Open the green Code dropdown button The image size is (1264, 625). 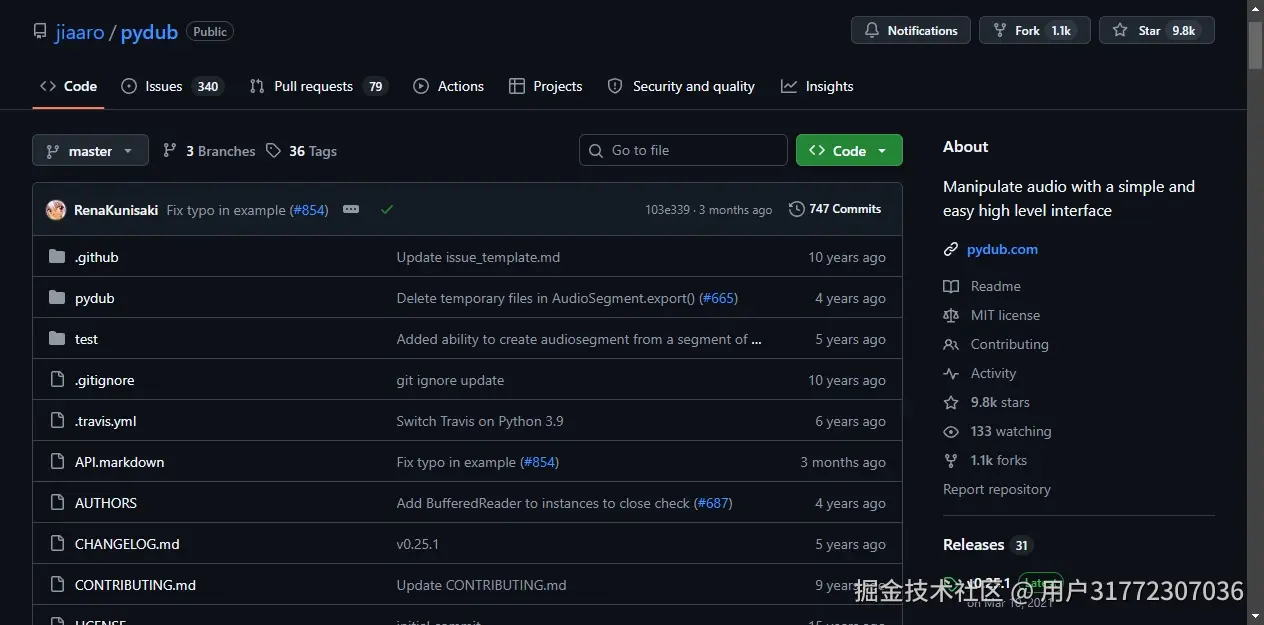pyautogui.click(x=849, y=150)
